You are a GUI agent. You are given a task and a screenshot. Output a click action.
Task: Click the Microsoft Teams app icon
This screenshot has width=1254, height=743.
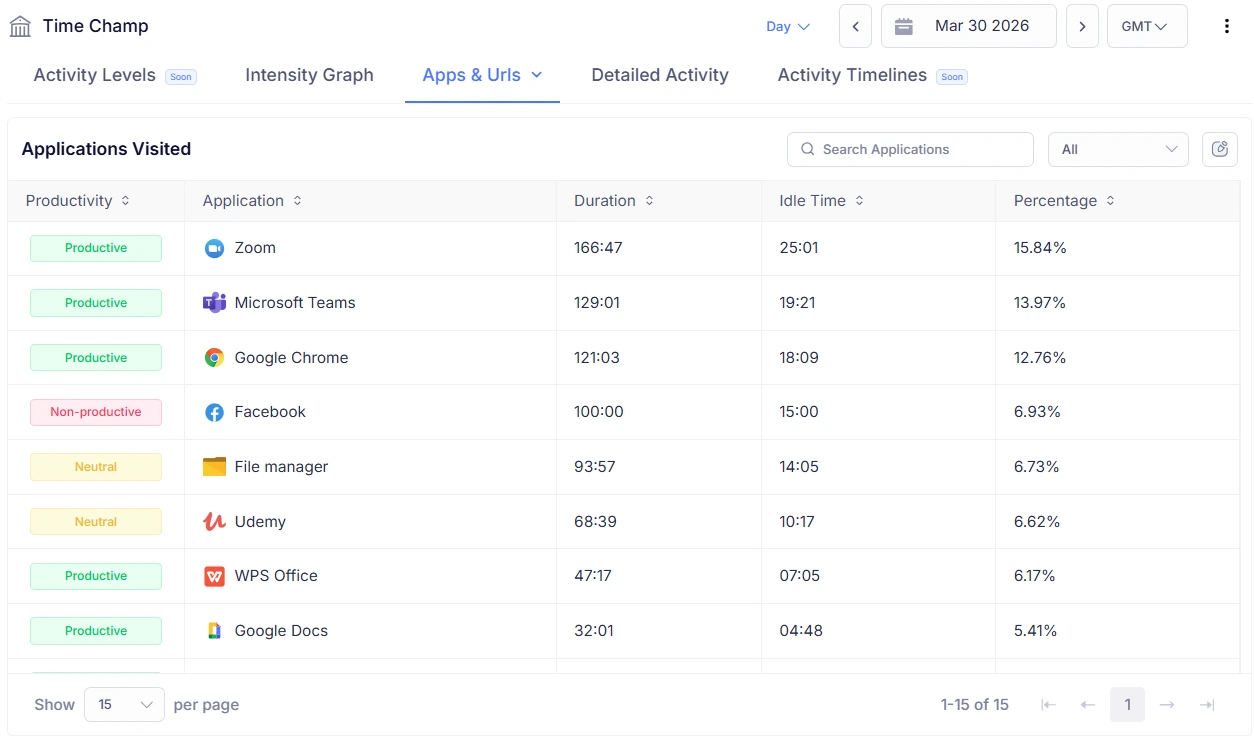point(214,302)
